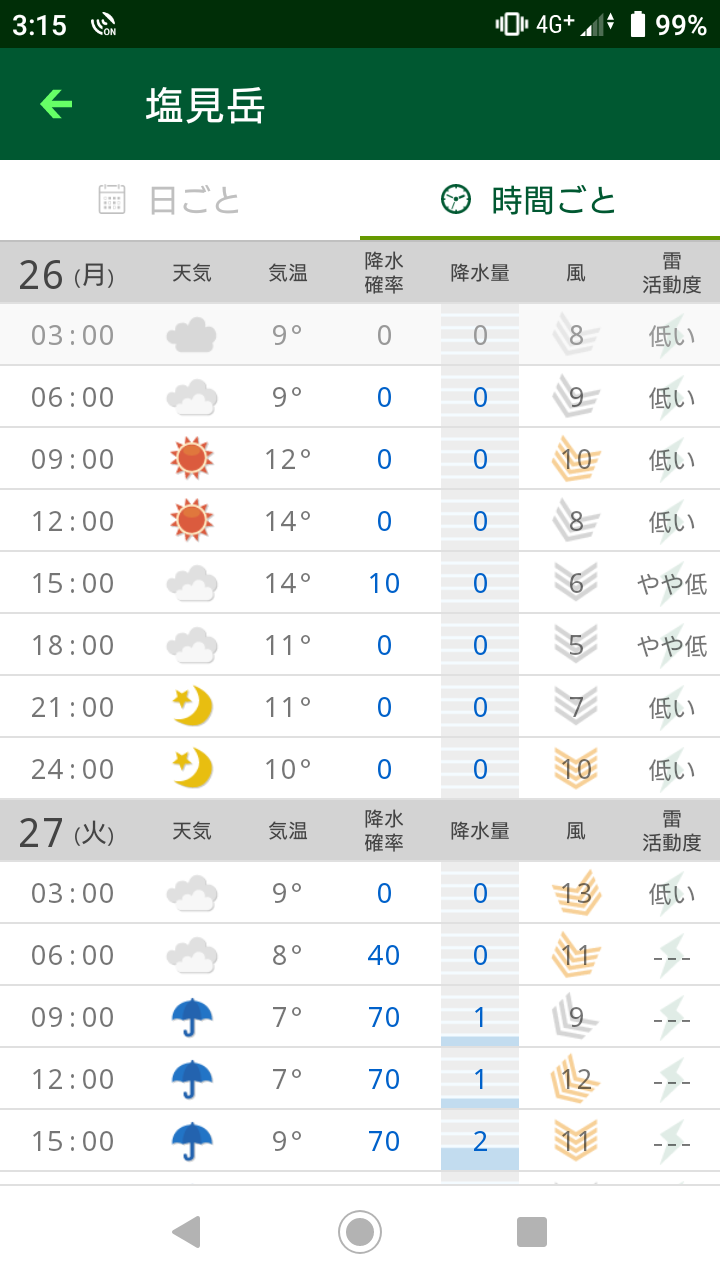Tap the Android recent apps square button

click(531, 1231)
